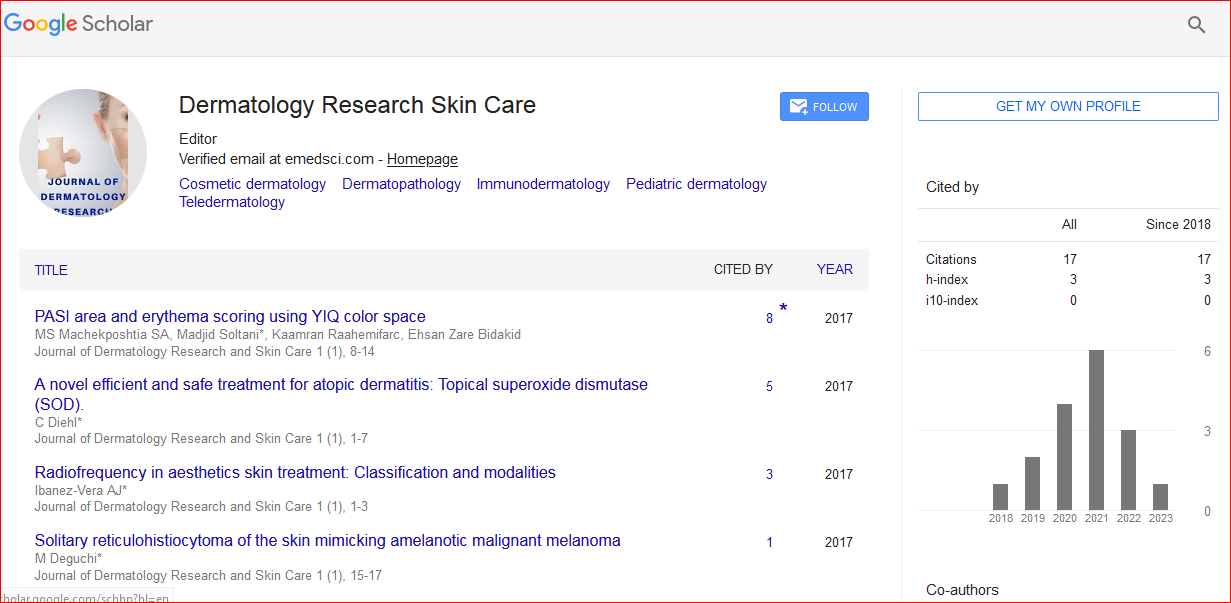The width and height of the screenshot is (1231, 603).
Task: Open the Pediatric dermatology topic
Action: 696,184
